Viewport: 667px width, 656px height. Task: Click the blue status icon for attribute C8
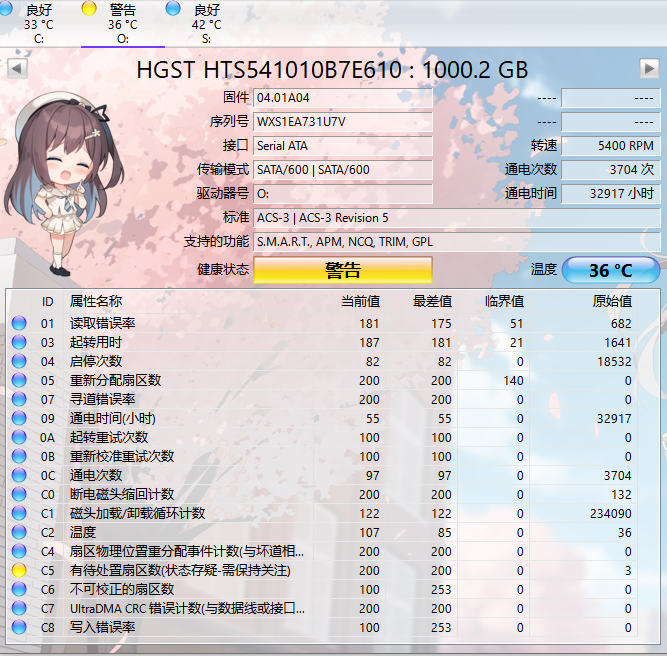point(19,627)
